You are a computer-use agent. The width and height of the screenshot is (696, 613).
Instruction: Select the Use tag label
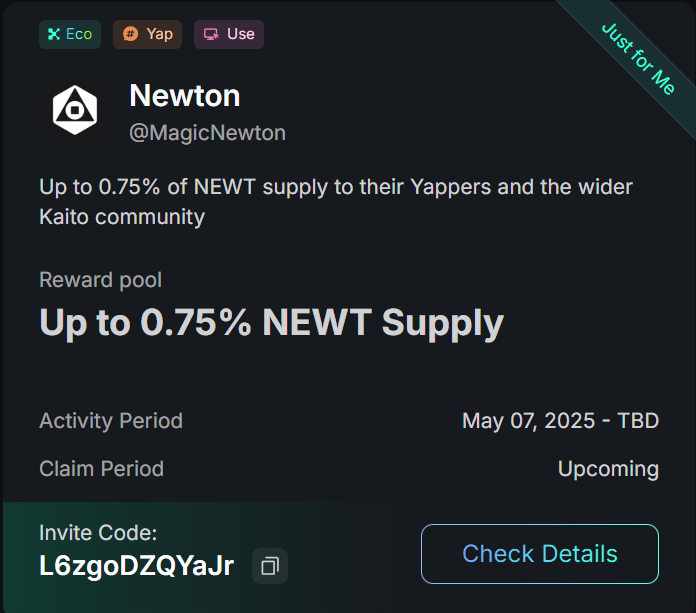click(241, 34)
